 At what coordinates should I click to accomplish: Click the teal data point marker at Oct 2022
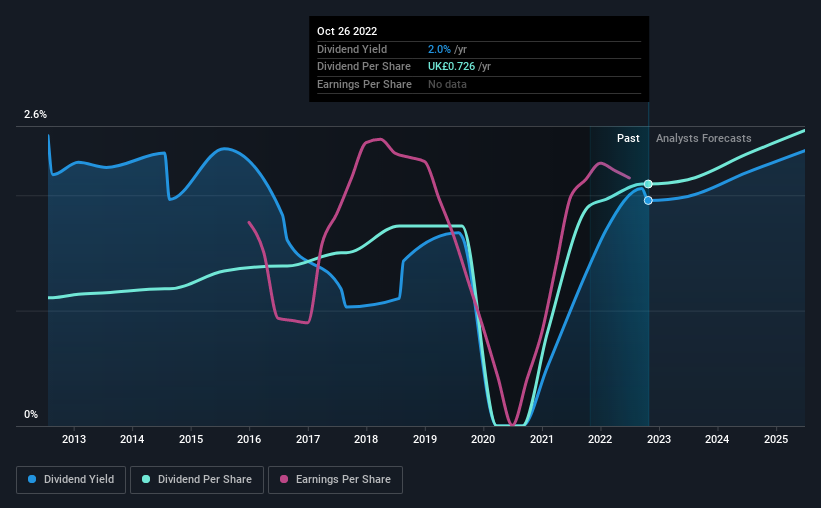click(x=648, y=184)
